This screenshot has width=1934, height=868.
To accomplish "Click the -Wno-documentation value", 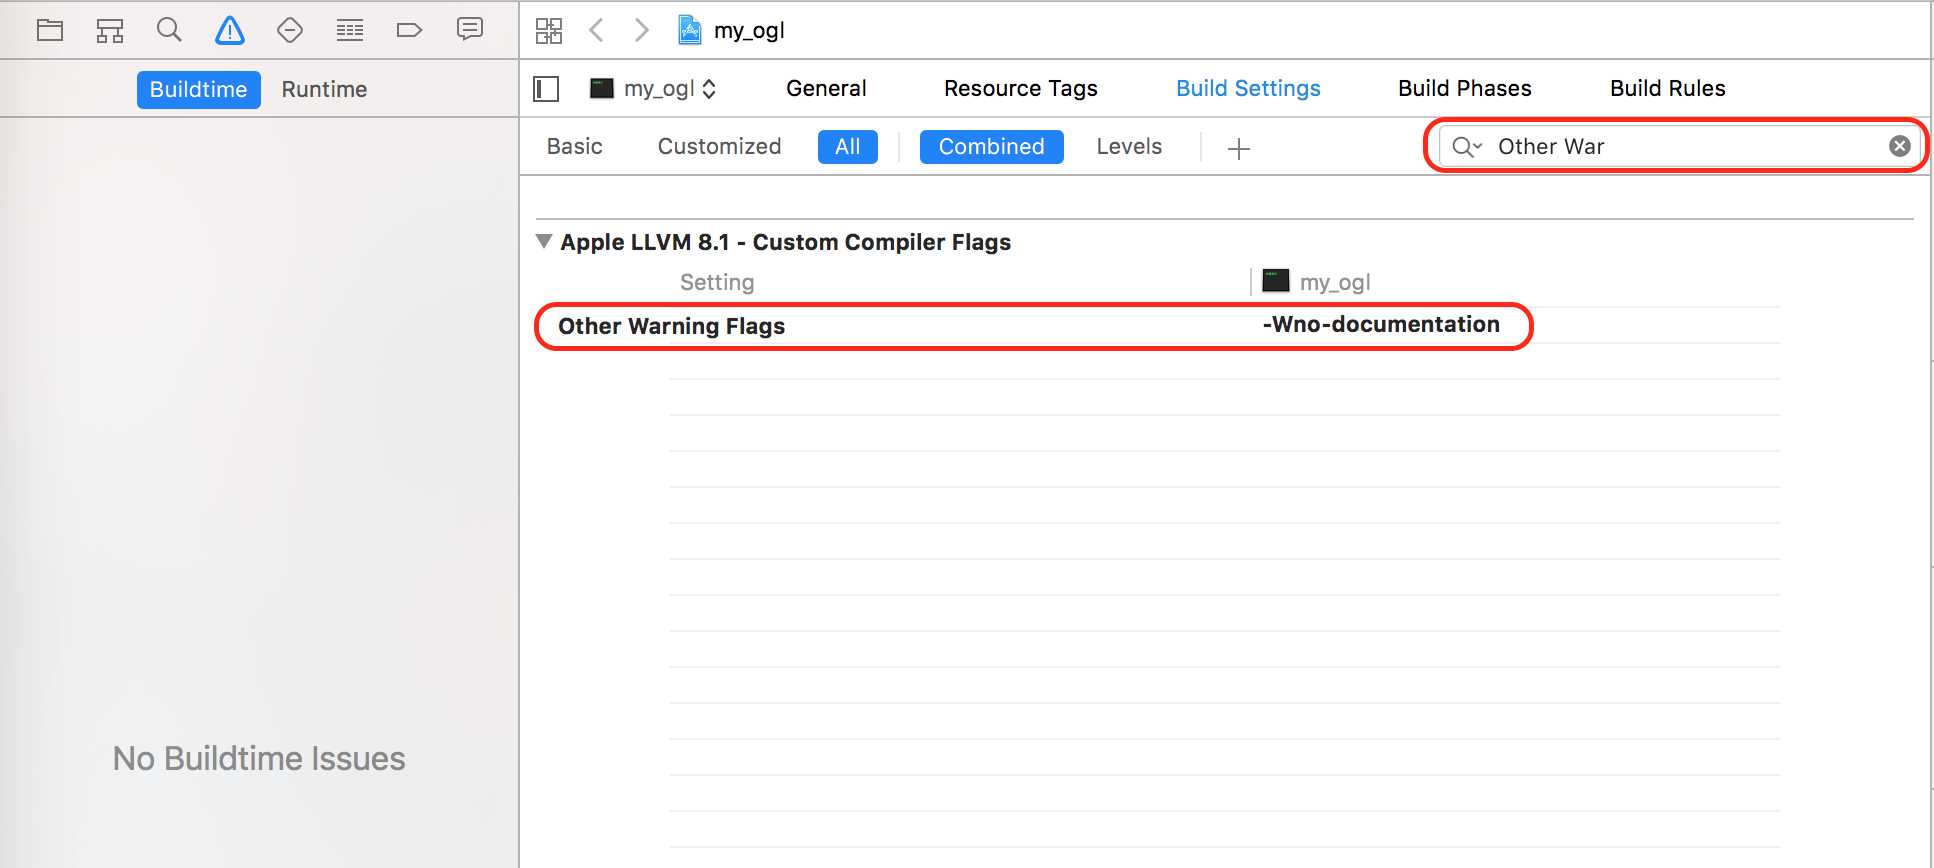I will tap(1381, 324).
